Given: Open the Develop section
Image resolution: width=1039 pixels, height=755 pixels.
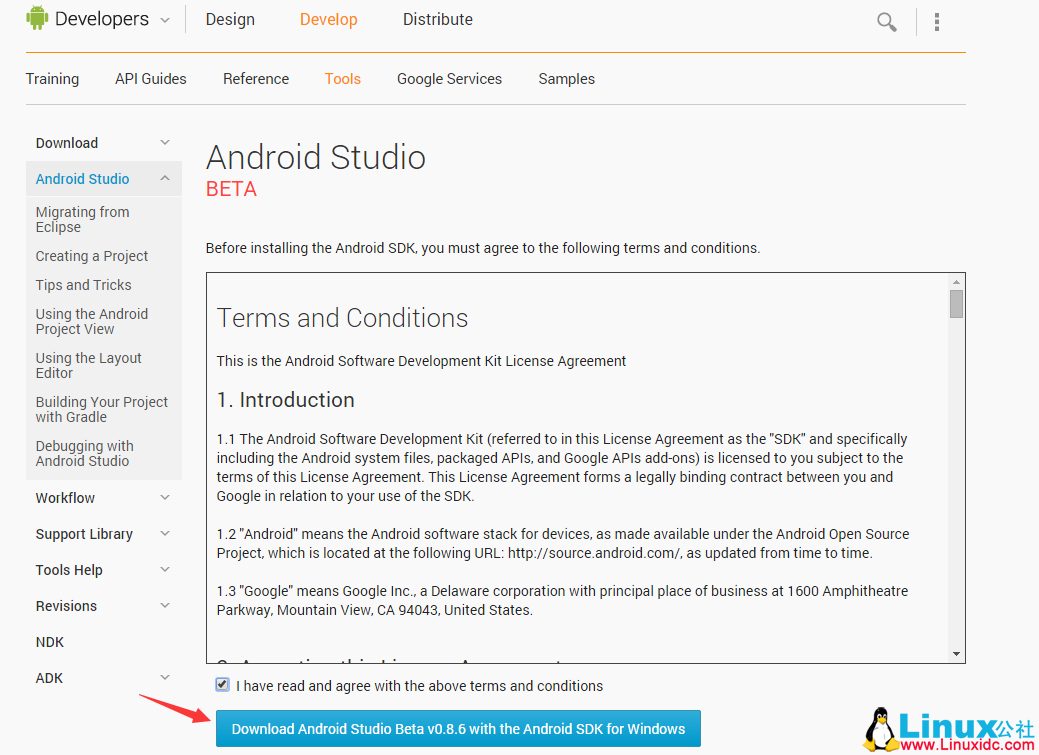Looking at the screenshot, I should (x=329, y=20).
